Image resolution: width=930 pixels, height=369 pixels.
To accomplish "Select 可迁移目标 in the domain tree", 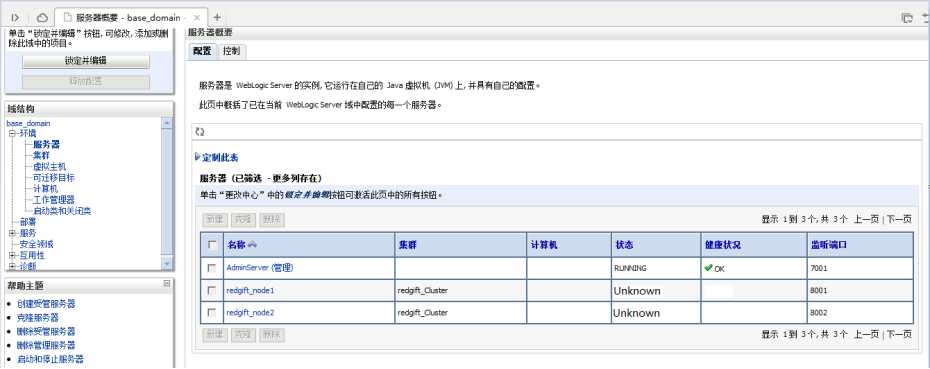I will 53,177.
